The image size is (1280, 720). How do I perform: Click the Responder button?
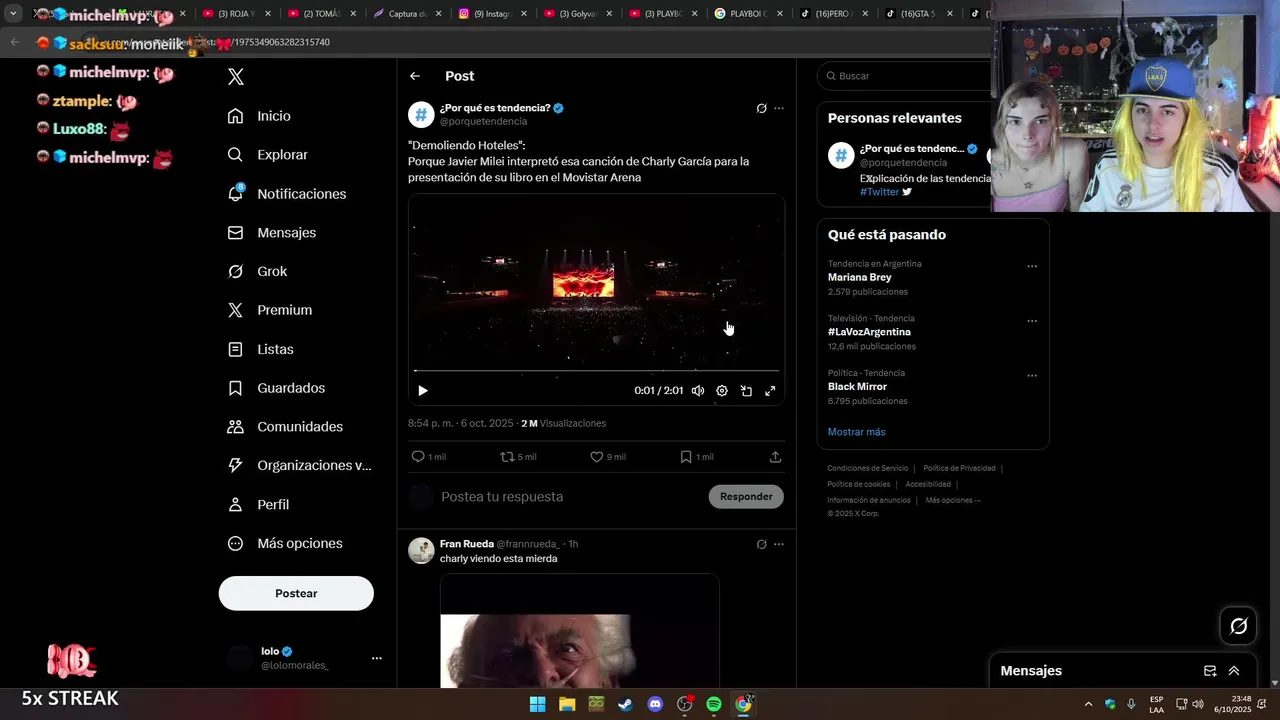746,497
